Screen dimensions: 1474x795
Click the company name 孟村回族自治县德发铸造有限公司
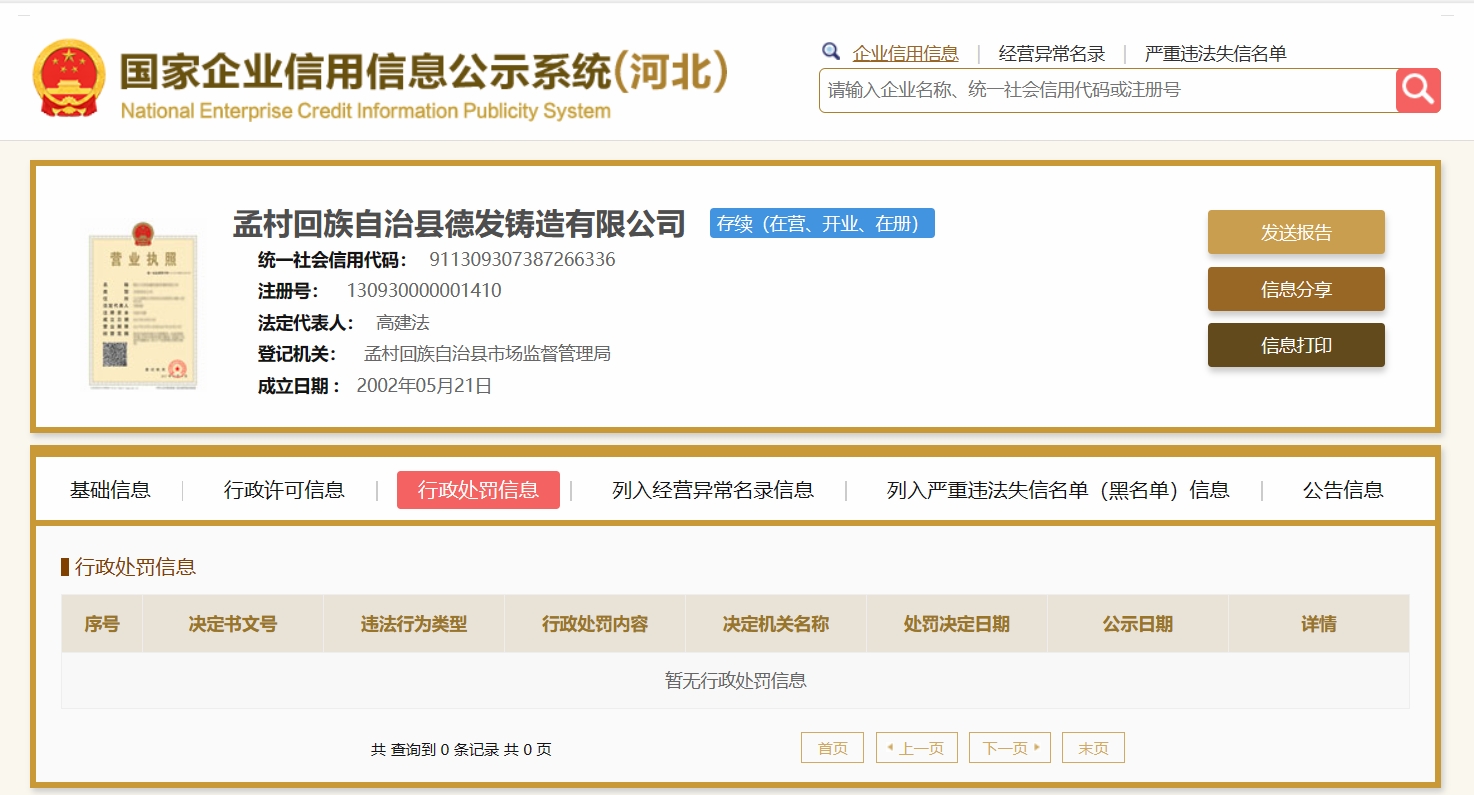(x=459, y=223)
